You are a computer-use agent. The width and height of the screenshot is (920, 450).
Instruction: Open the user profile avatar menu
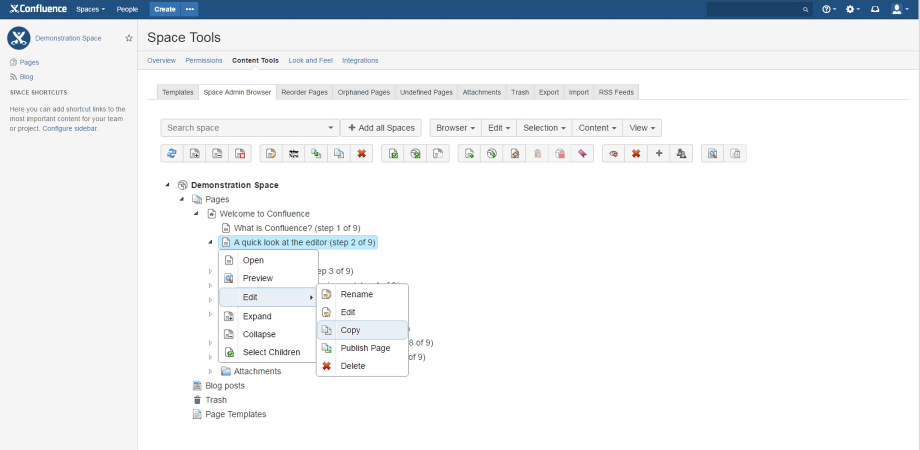(x=899, y=9)
